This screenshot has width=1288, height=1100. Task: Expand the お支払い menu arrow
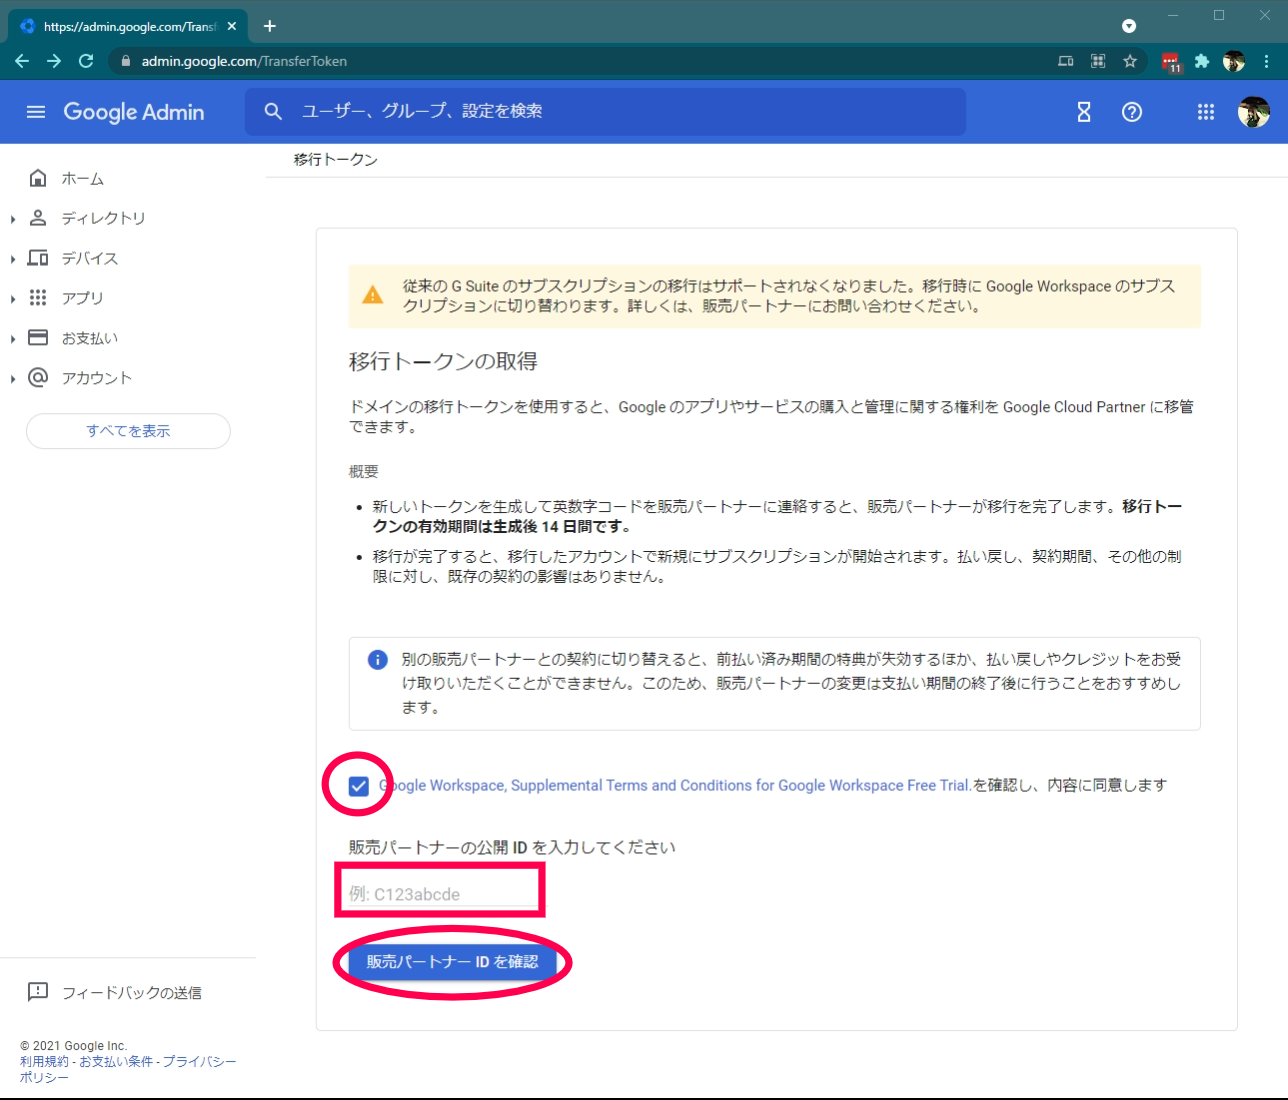[x=13, y=339]
